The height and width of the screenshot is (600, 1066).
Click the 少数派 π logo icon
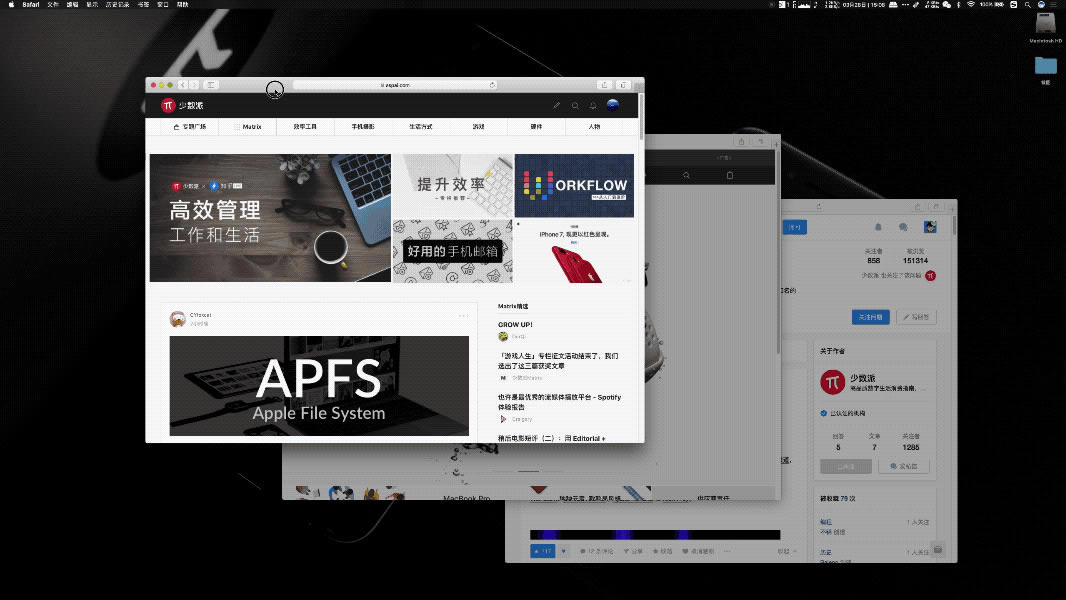[x=168, y=104]
